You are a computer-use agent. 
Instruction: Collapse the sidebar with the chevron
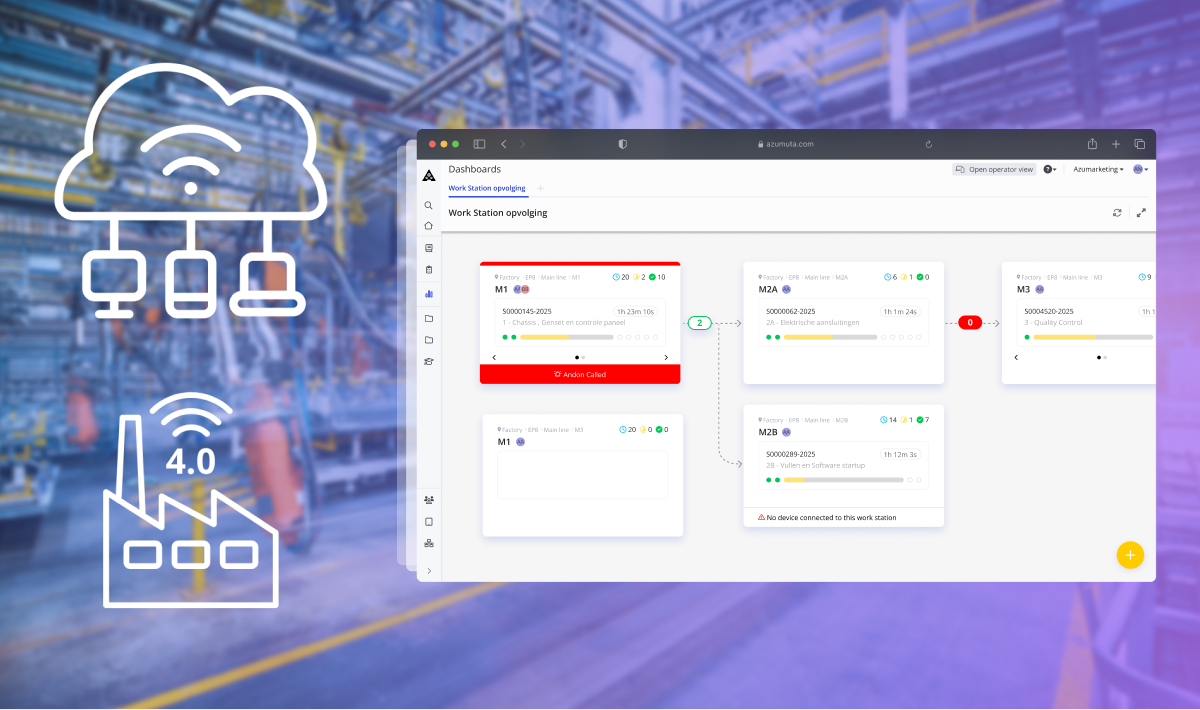click(428, 570)
